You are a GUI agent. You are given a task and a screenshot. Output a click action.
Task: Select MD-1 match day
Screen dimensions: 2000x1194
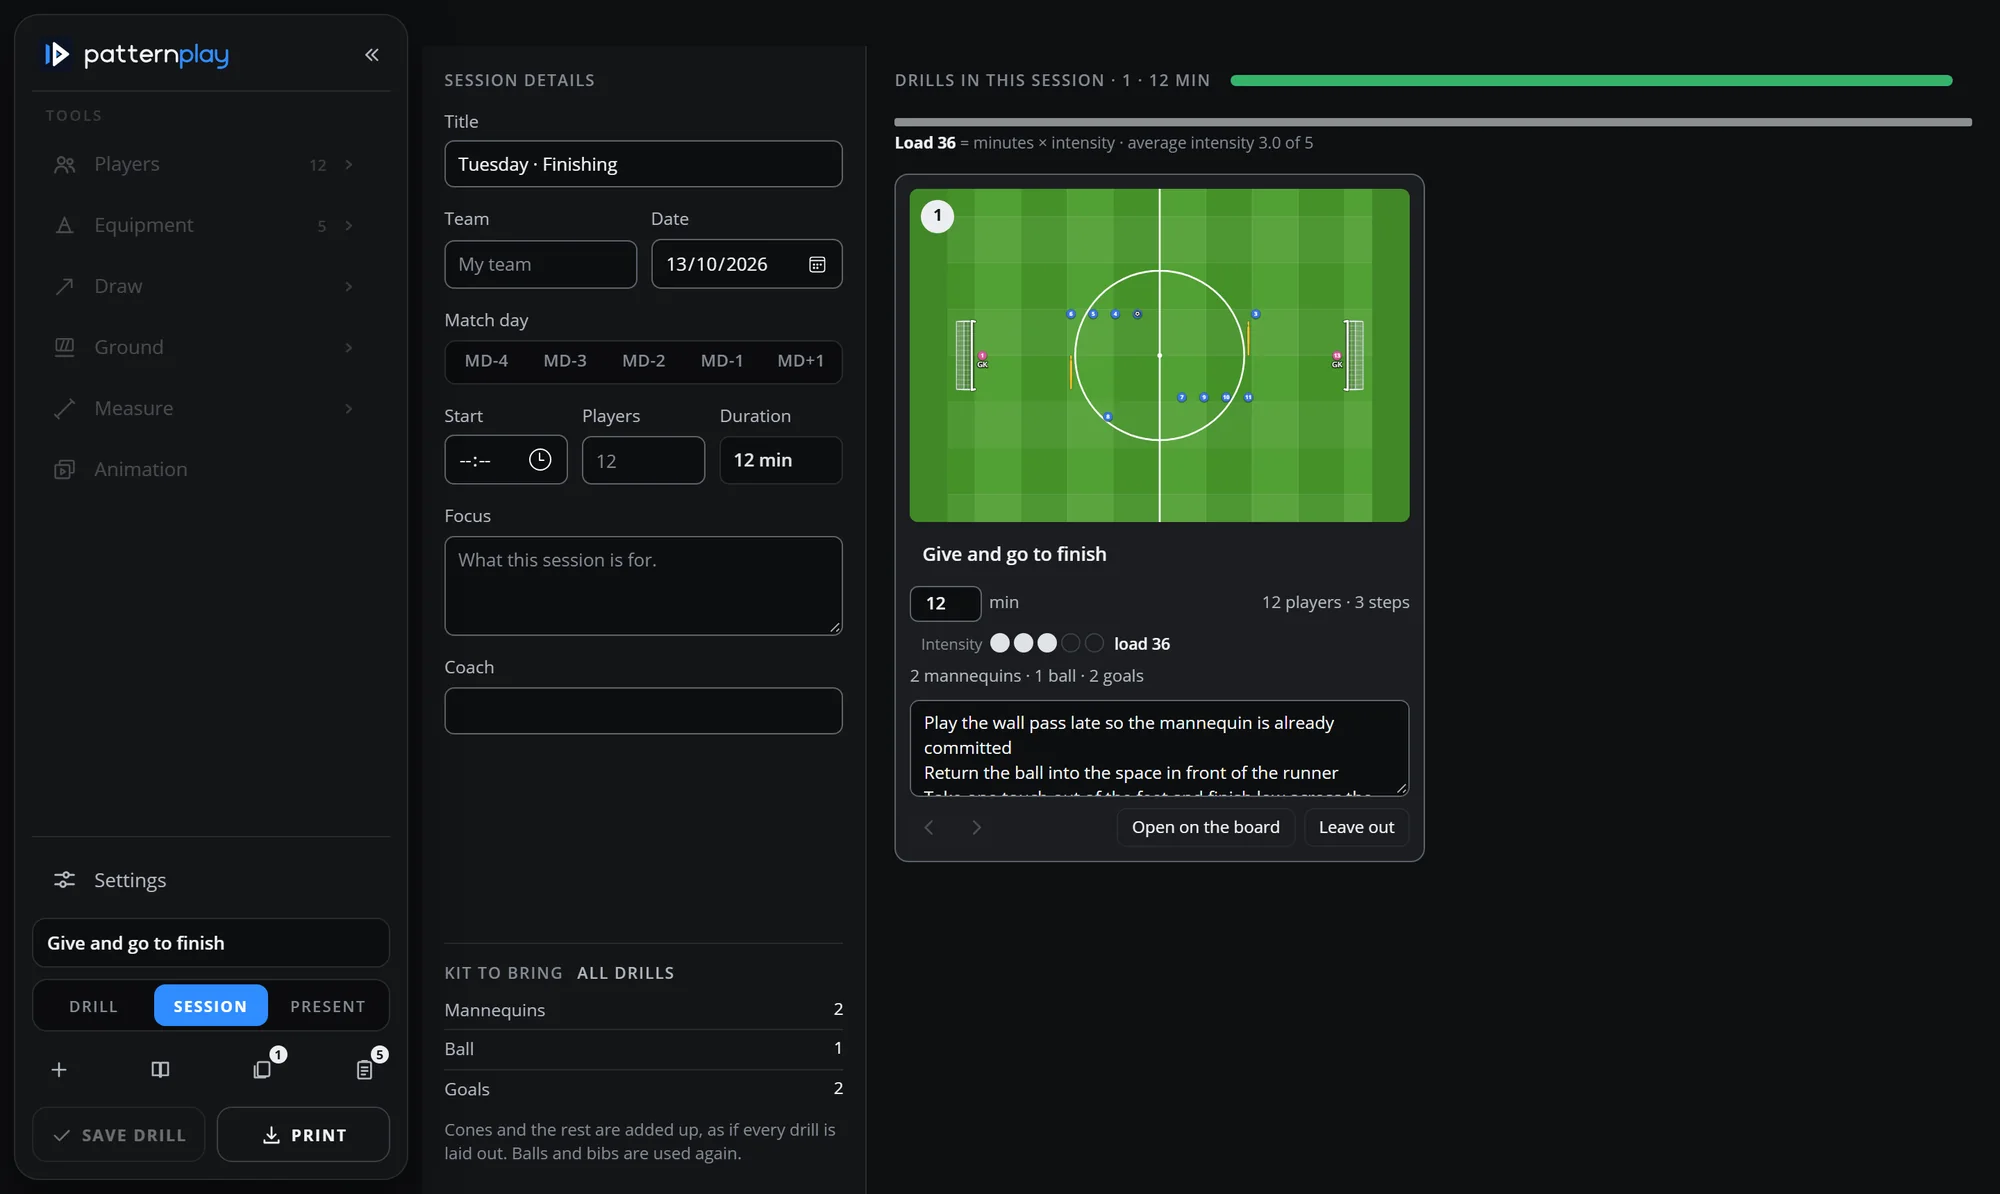coord(722,361)
